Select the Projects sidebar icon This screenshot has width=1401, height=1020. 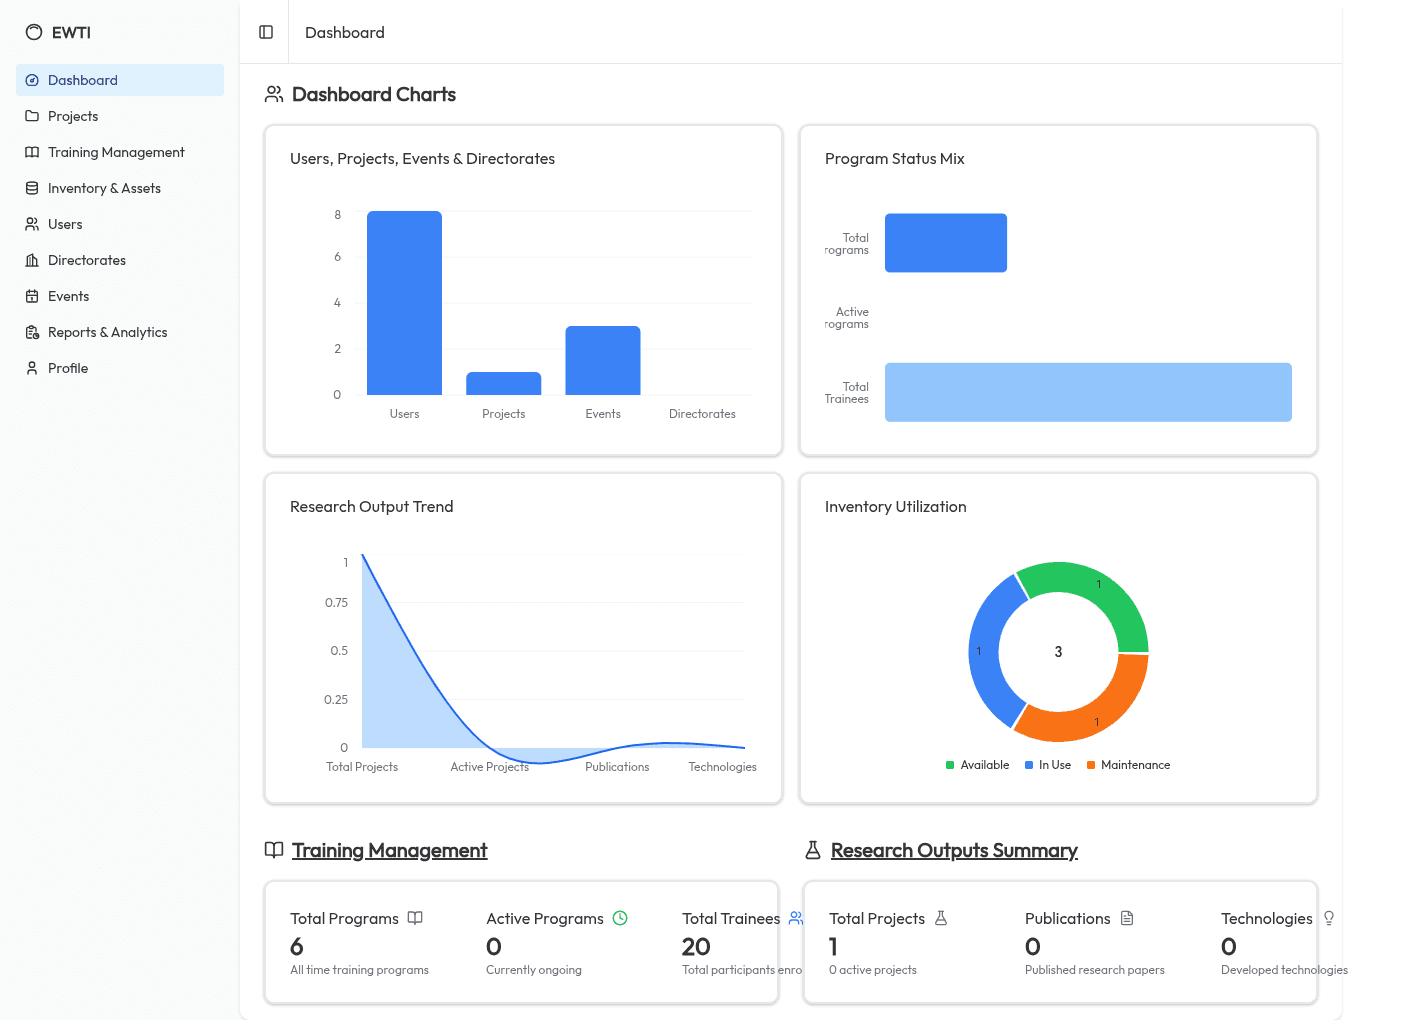(x=31, y=116)
